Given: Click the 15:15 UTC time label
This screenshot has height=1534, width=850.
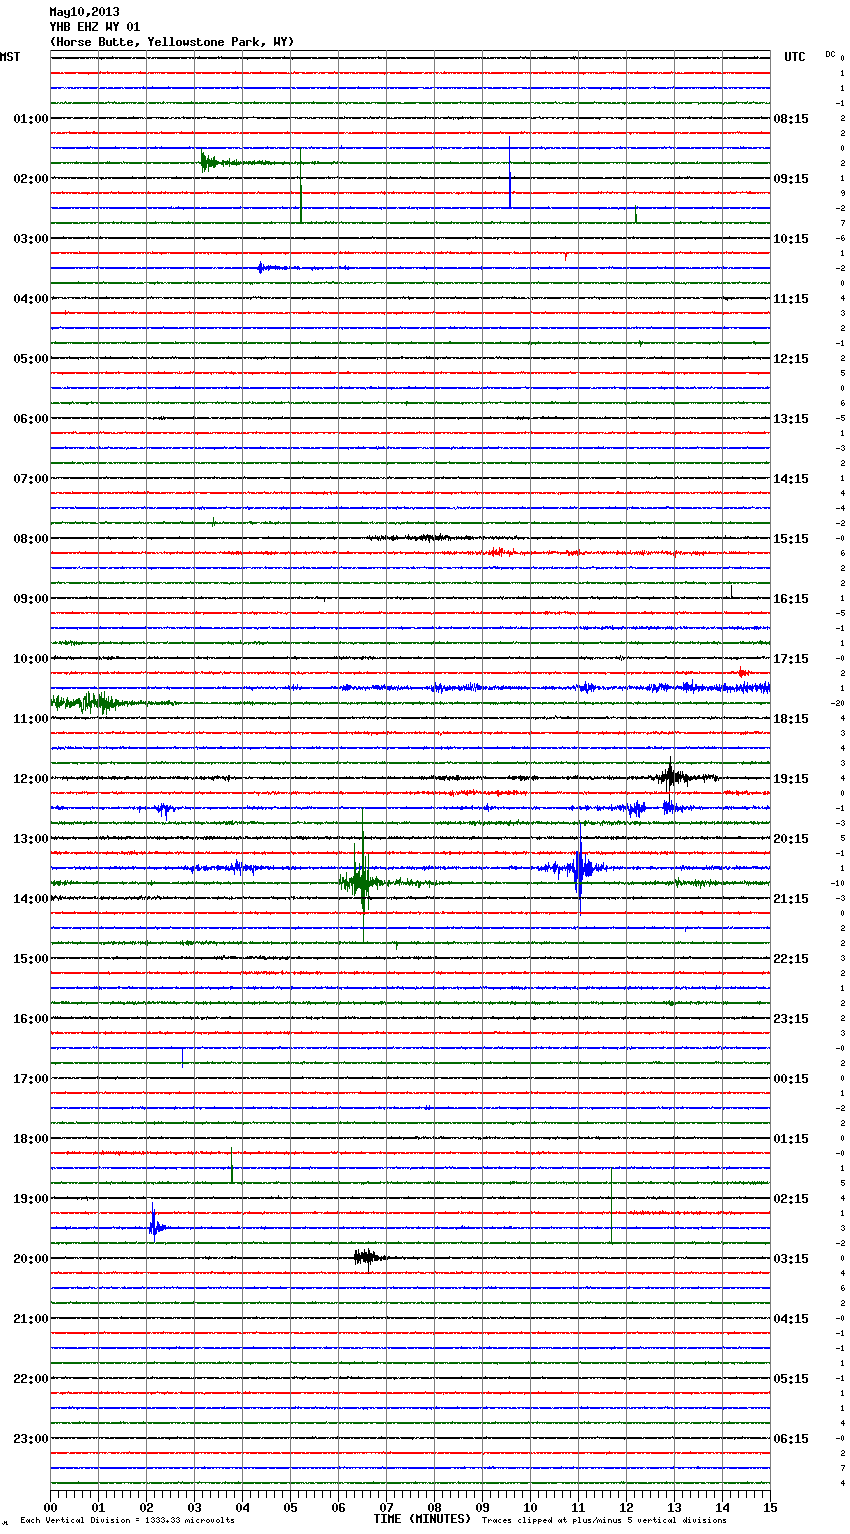Looking at the screenshot, I should tap(791, 539).
